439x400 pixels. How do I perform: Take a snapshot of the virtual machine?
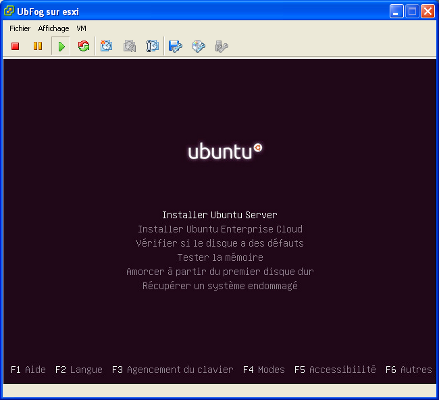pos(106,46)
